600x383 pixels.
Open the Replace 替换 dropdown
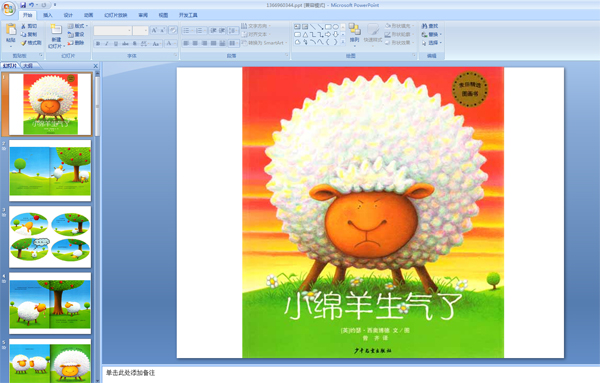point(431,34)
